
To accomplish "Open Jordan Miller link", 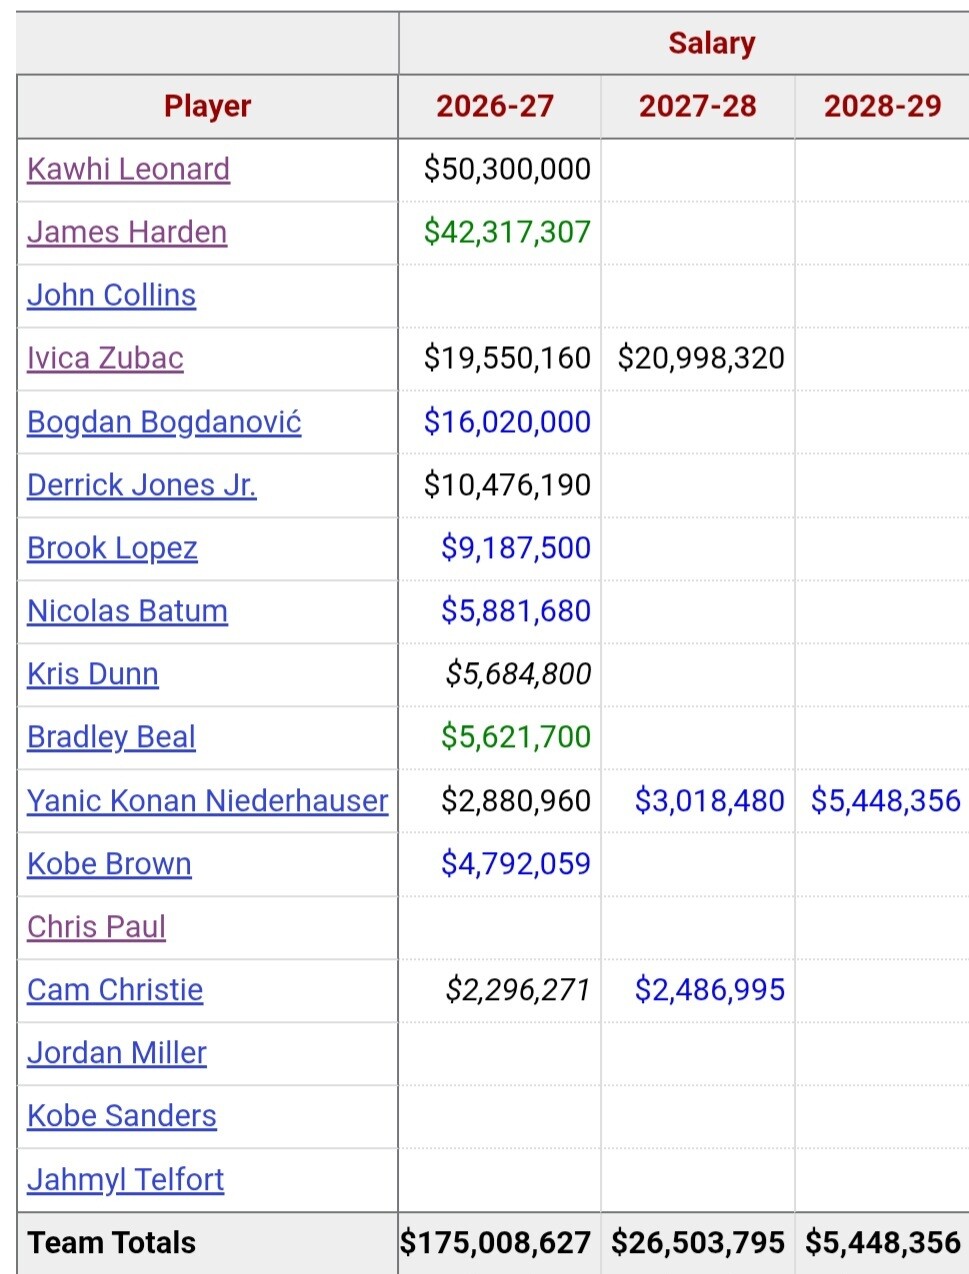I will (x=117, y=1053).
